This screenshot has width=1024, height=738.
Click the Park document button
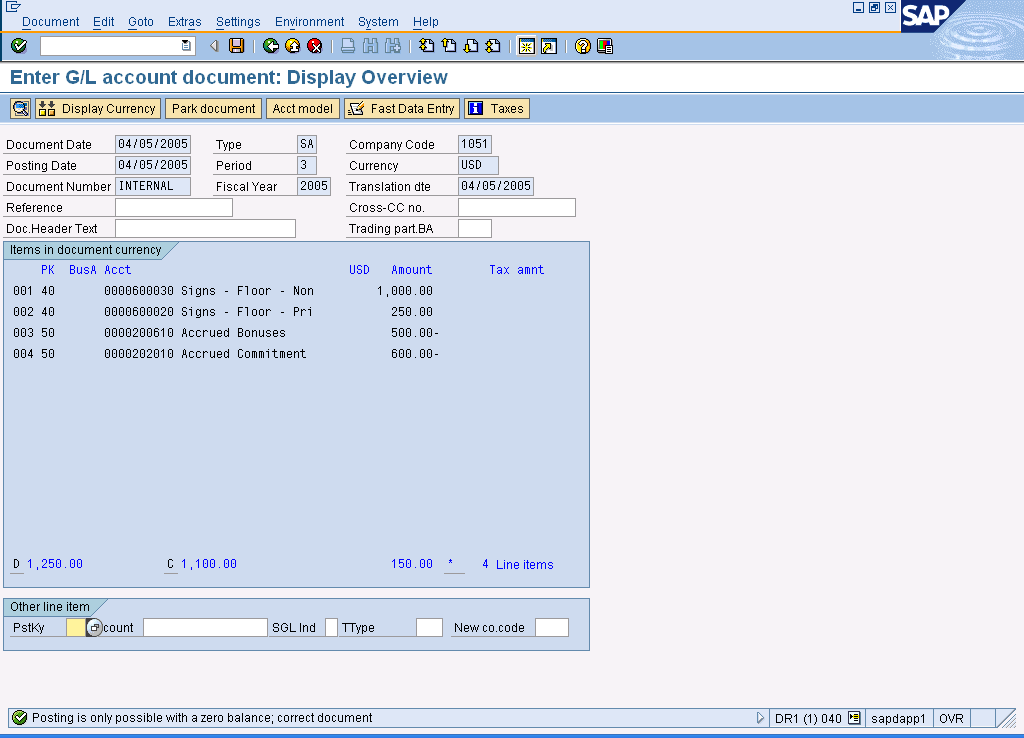tap(214, 108)
